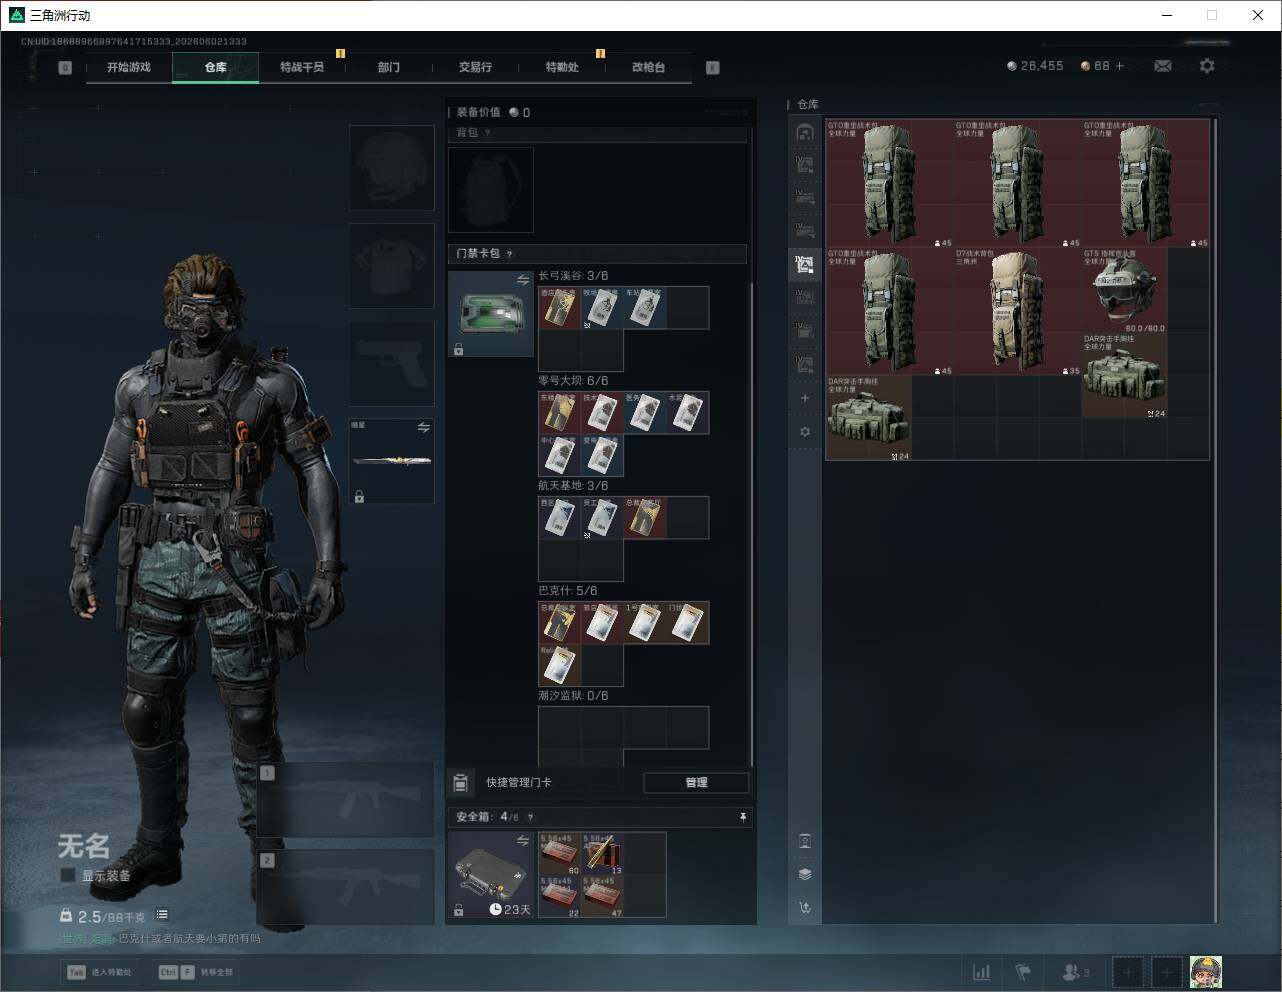Open help for 门禁卡包

click(x=509, y=254)
